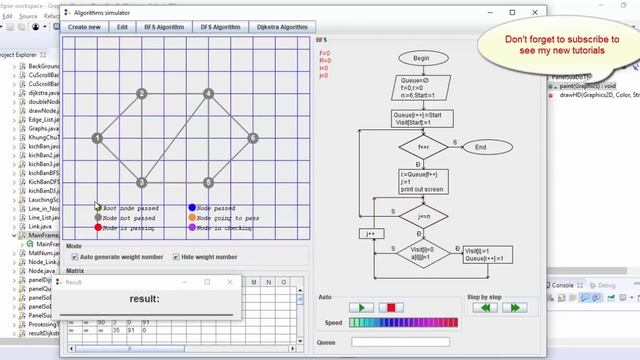Stop auto run with red stop button
640x360 pixels.
coord(391,307)
